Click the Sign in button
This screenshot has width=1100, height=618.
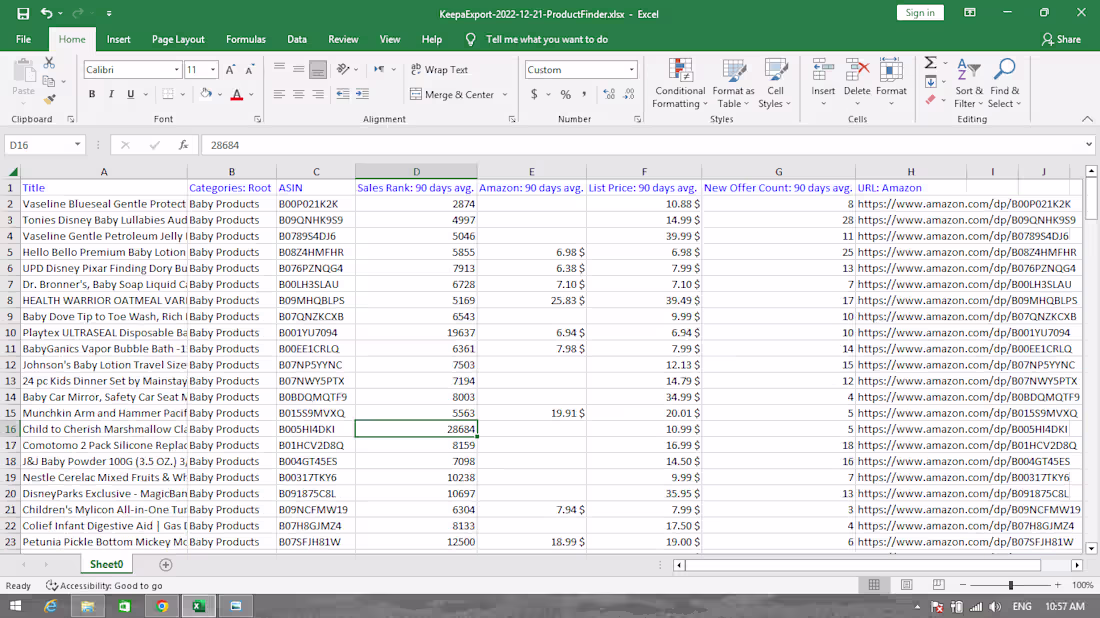pyautogui.click(x=920, y=13)
